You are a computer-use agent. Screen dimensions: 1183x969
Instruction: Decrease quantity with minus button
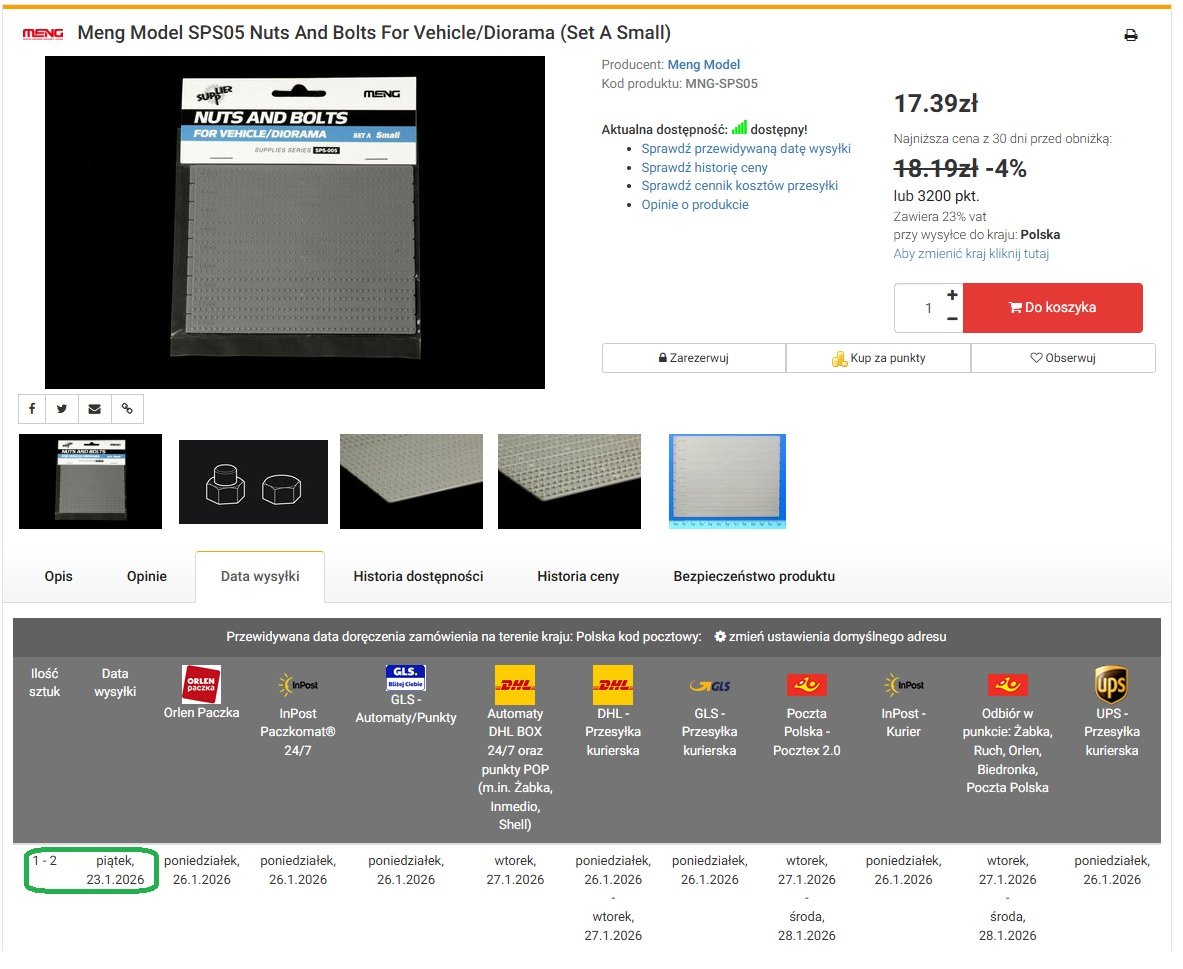(x=951, y=319)
